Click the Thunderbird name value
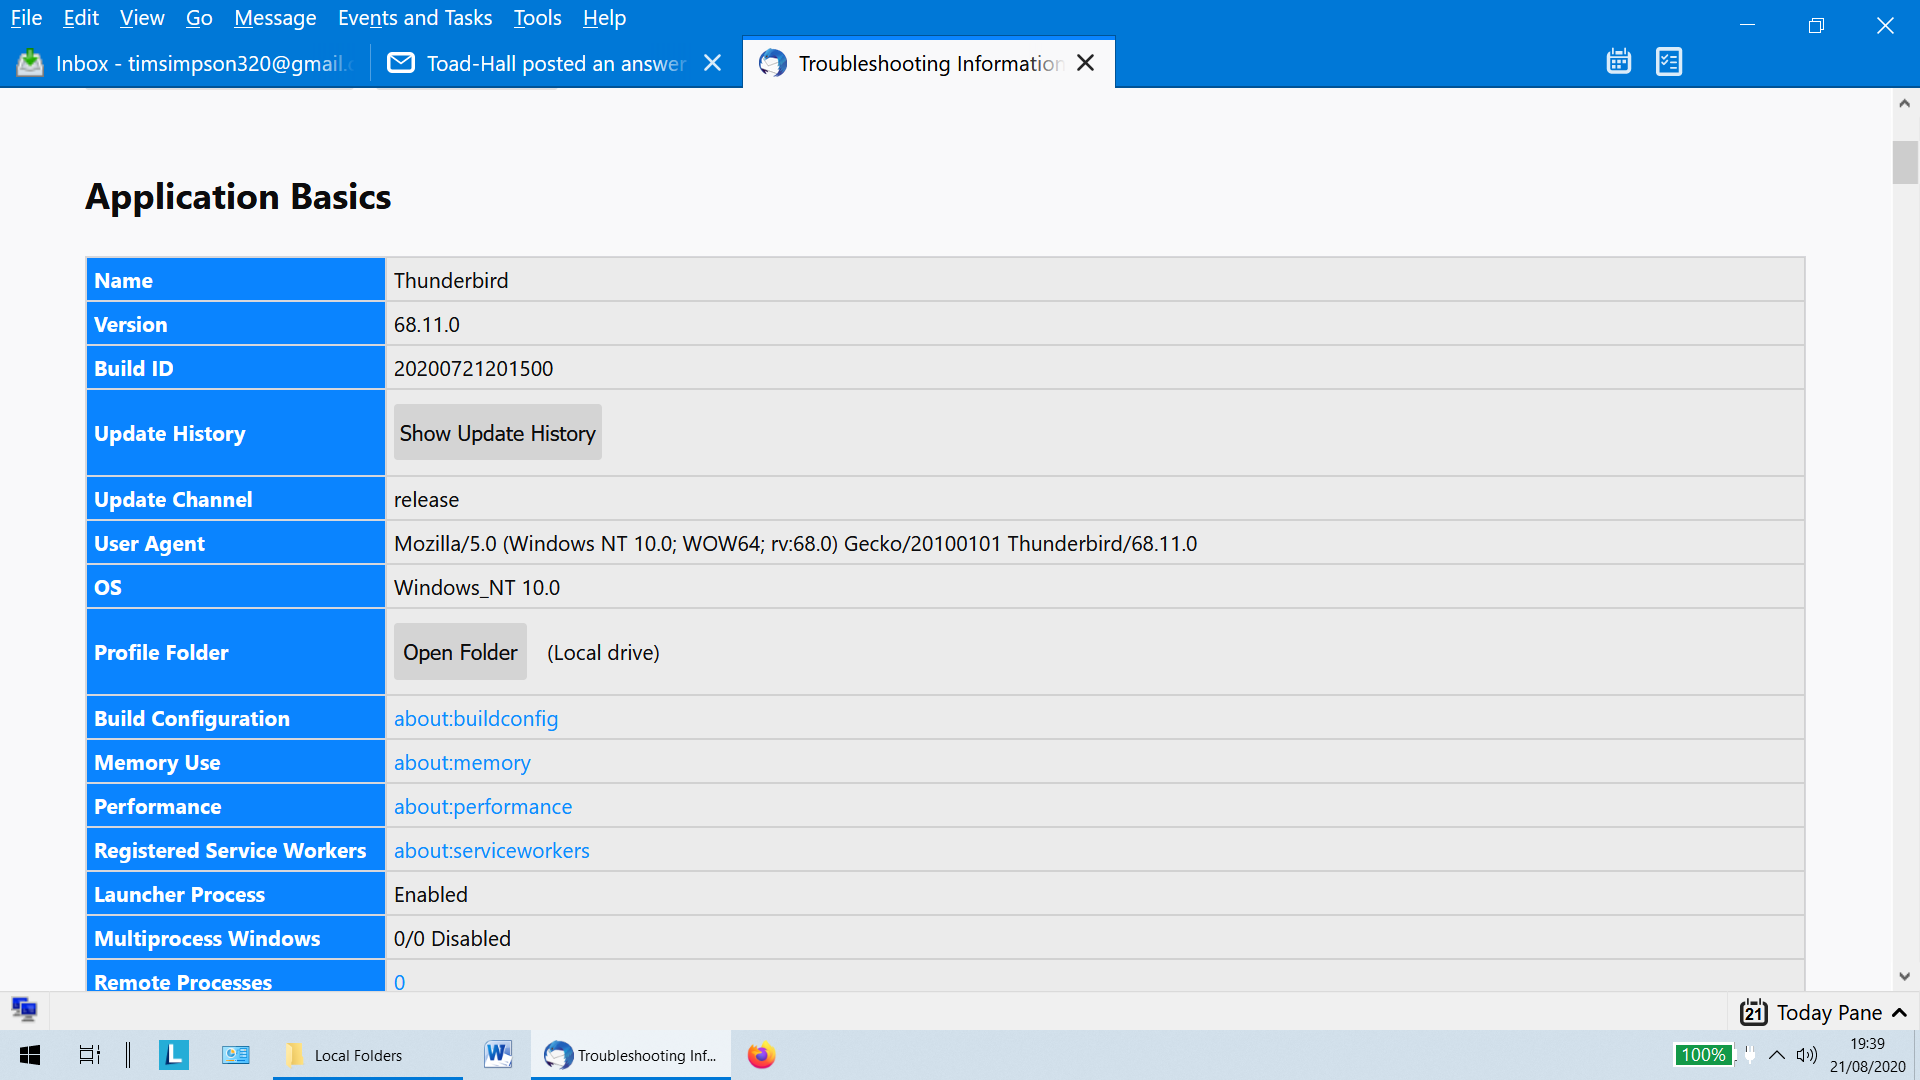The image size is (1920, 1080). 451,281
